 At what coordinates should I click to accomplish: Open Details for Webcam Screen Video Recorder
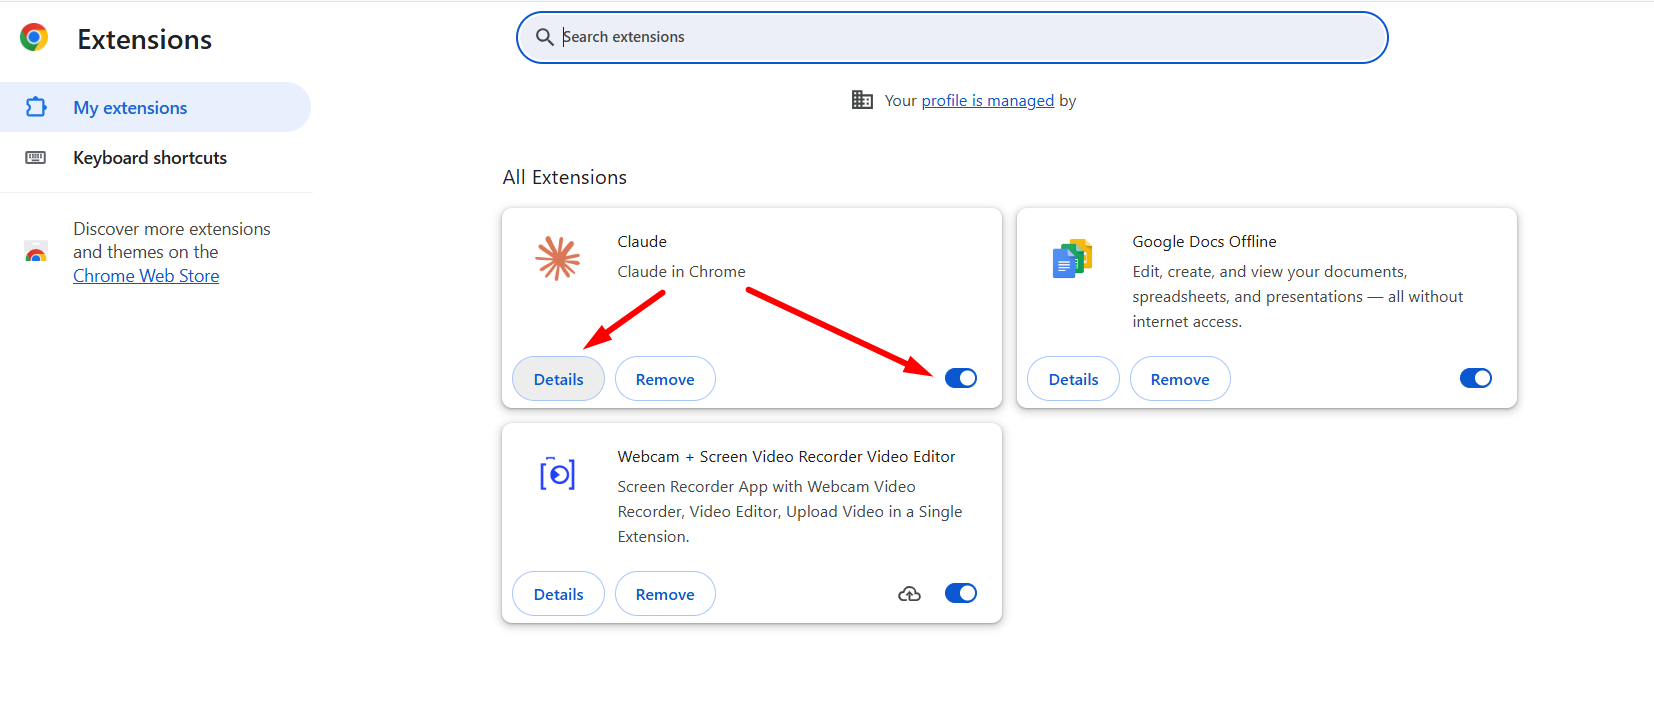[x=558, y=594]
